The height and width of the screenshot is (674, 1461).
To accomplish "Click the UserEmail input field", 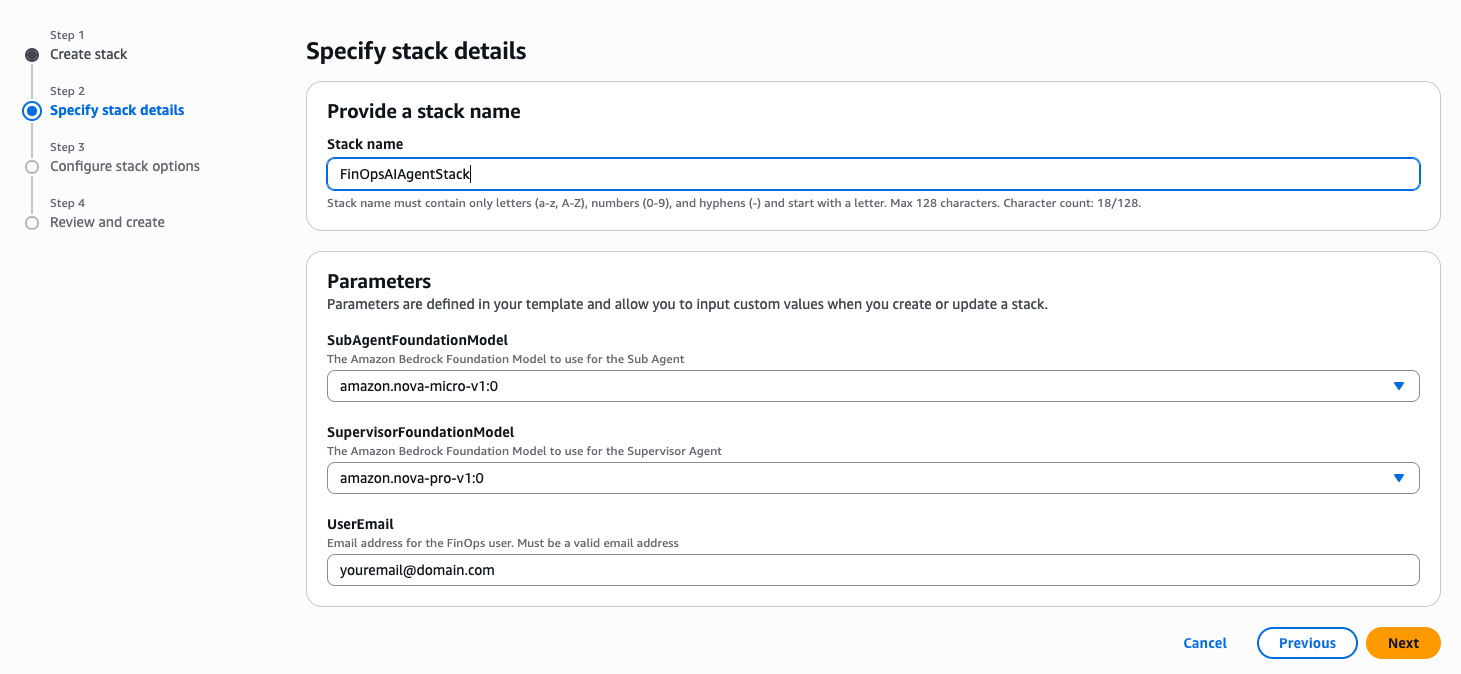I will (x=873, y=570).
